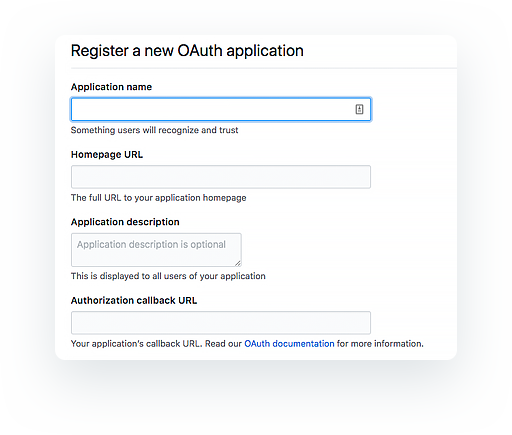
Task: Click the "for more information" text after the link
Action: pos(380,344)
